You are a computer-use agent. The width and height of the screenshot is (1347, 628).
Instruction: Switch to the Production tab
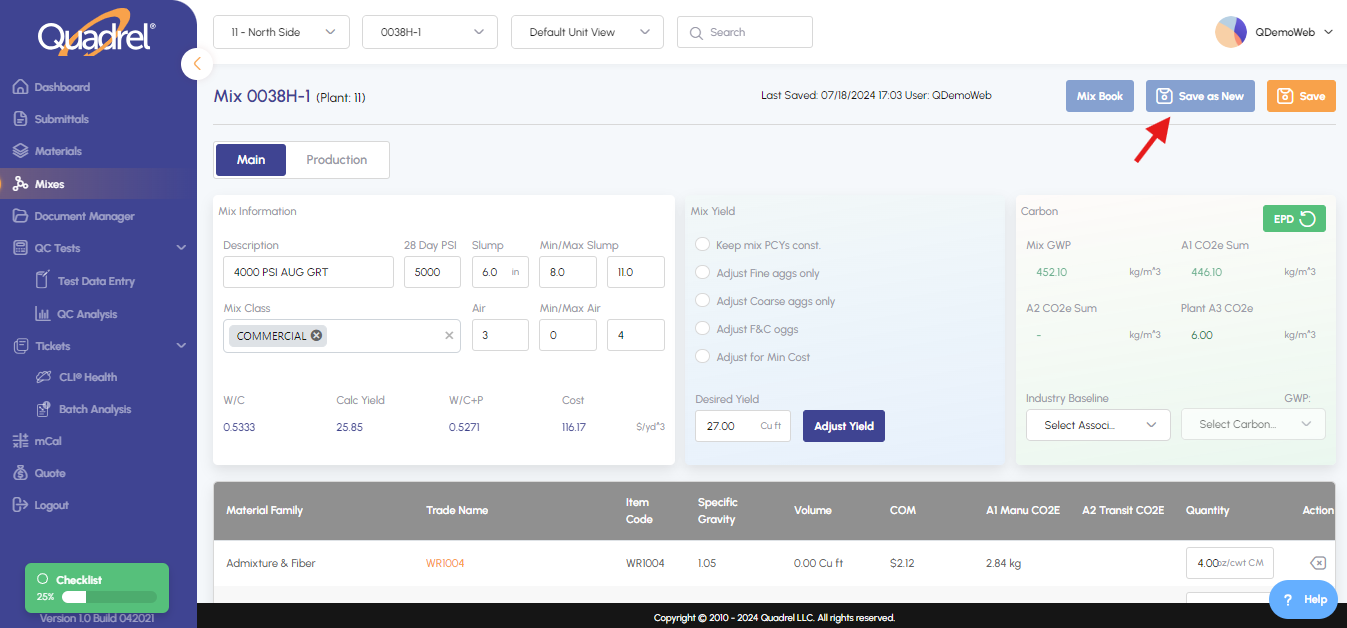pyautogui.click(x=336, y=160)
